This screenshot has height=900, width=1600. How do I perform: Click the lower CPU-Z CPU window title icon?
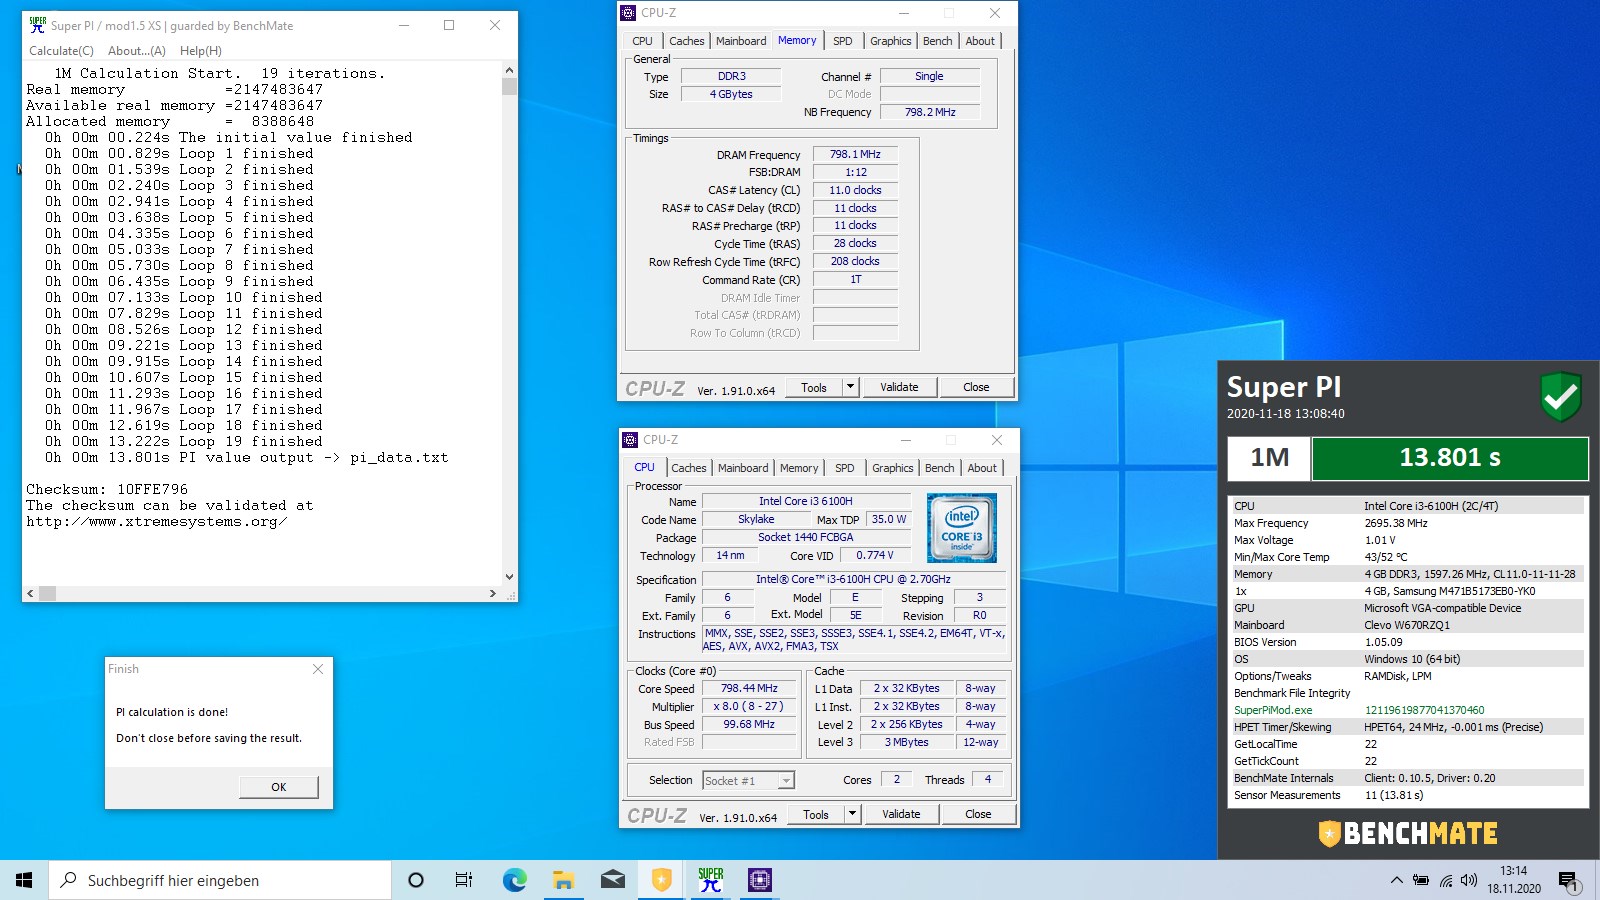630,440
